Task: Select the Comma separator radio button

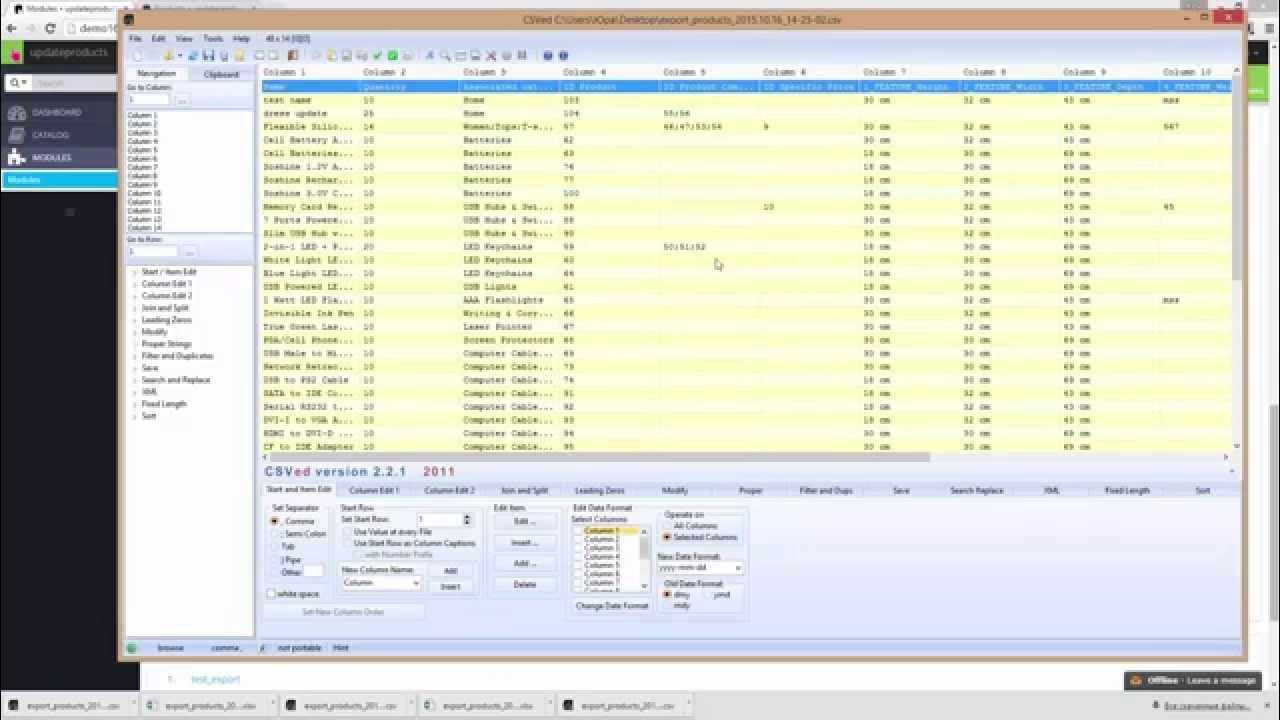Action: (x=274, y=521)
